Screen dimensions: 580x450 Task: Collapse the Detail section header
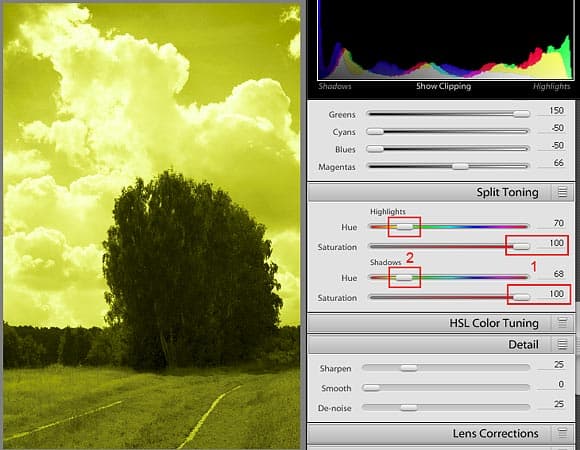441,344
